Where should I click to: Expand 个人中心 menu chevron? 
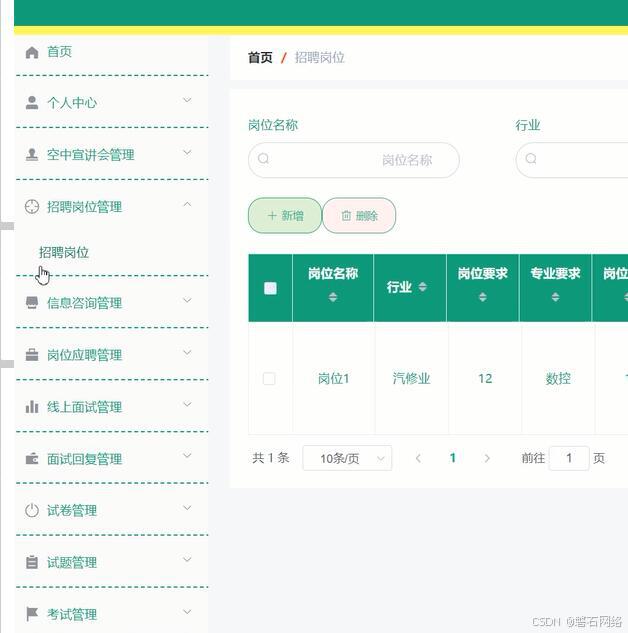tap(187, 100)
